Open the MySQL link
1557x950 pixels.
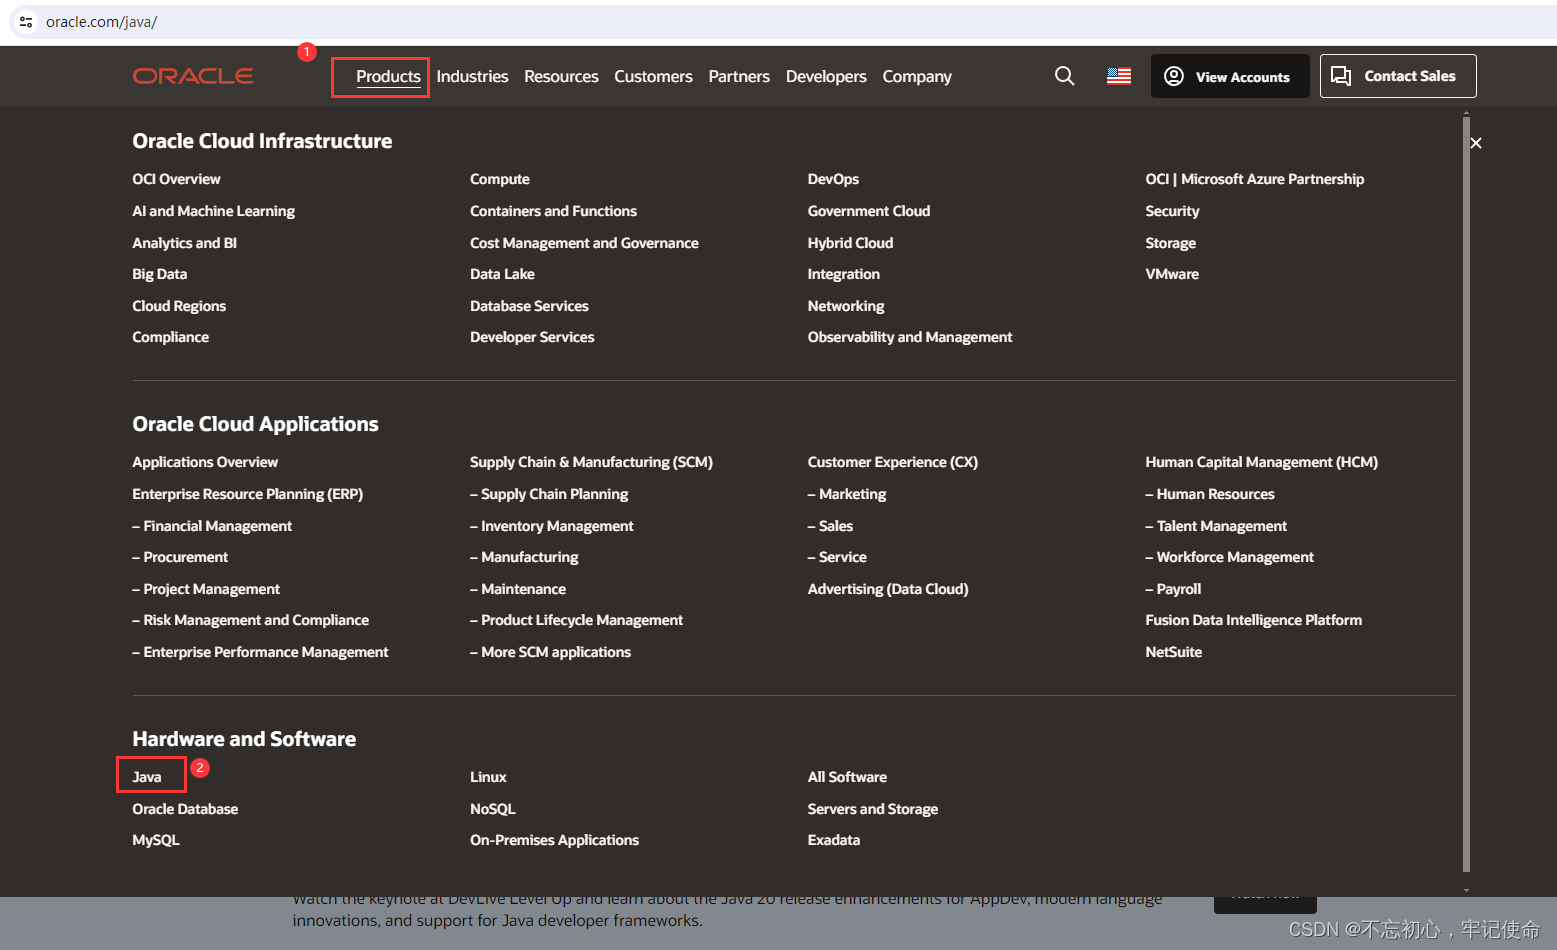coord(156,840)
